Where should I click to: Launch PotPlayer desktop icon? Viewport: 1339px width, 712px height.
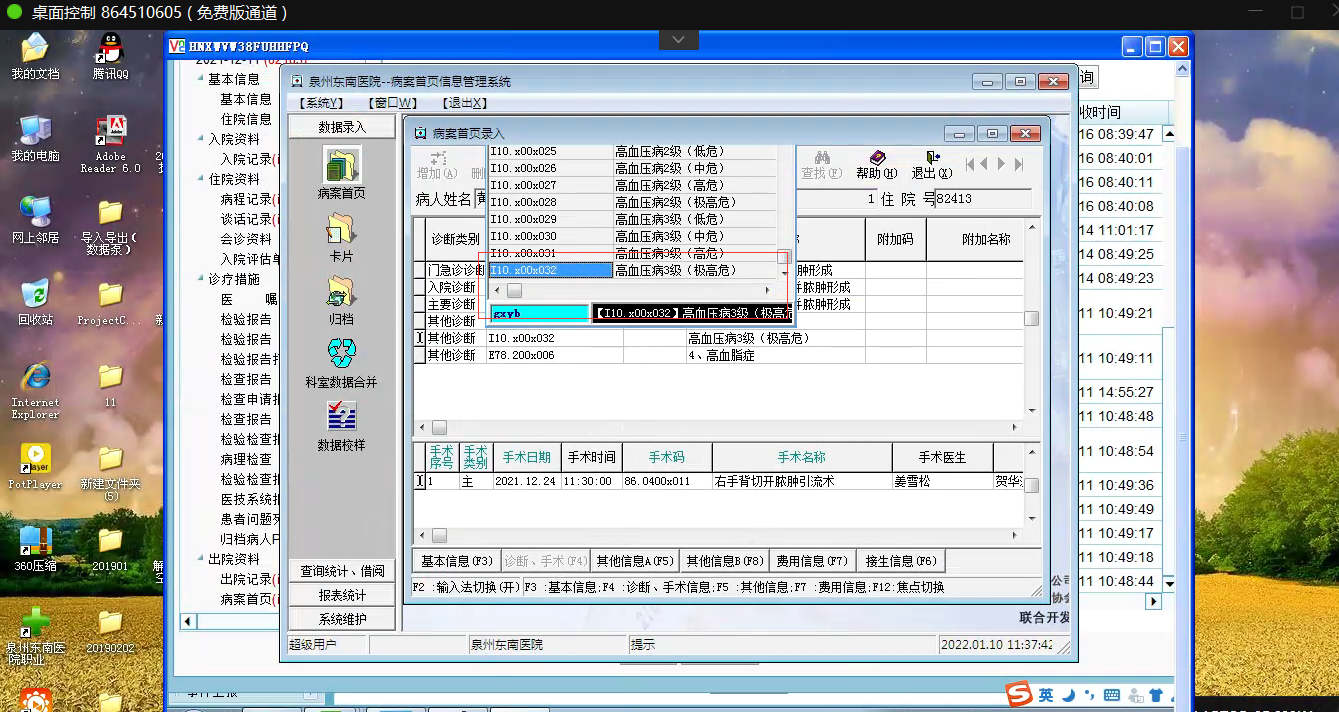click(x=35, y=458)
